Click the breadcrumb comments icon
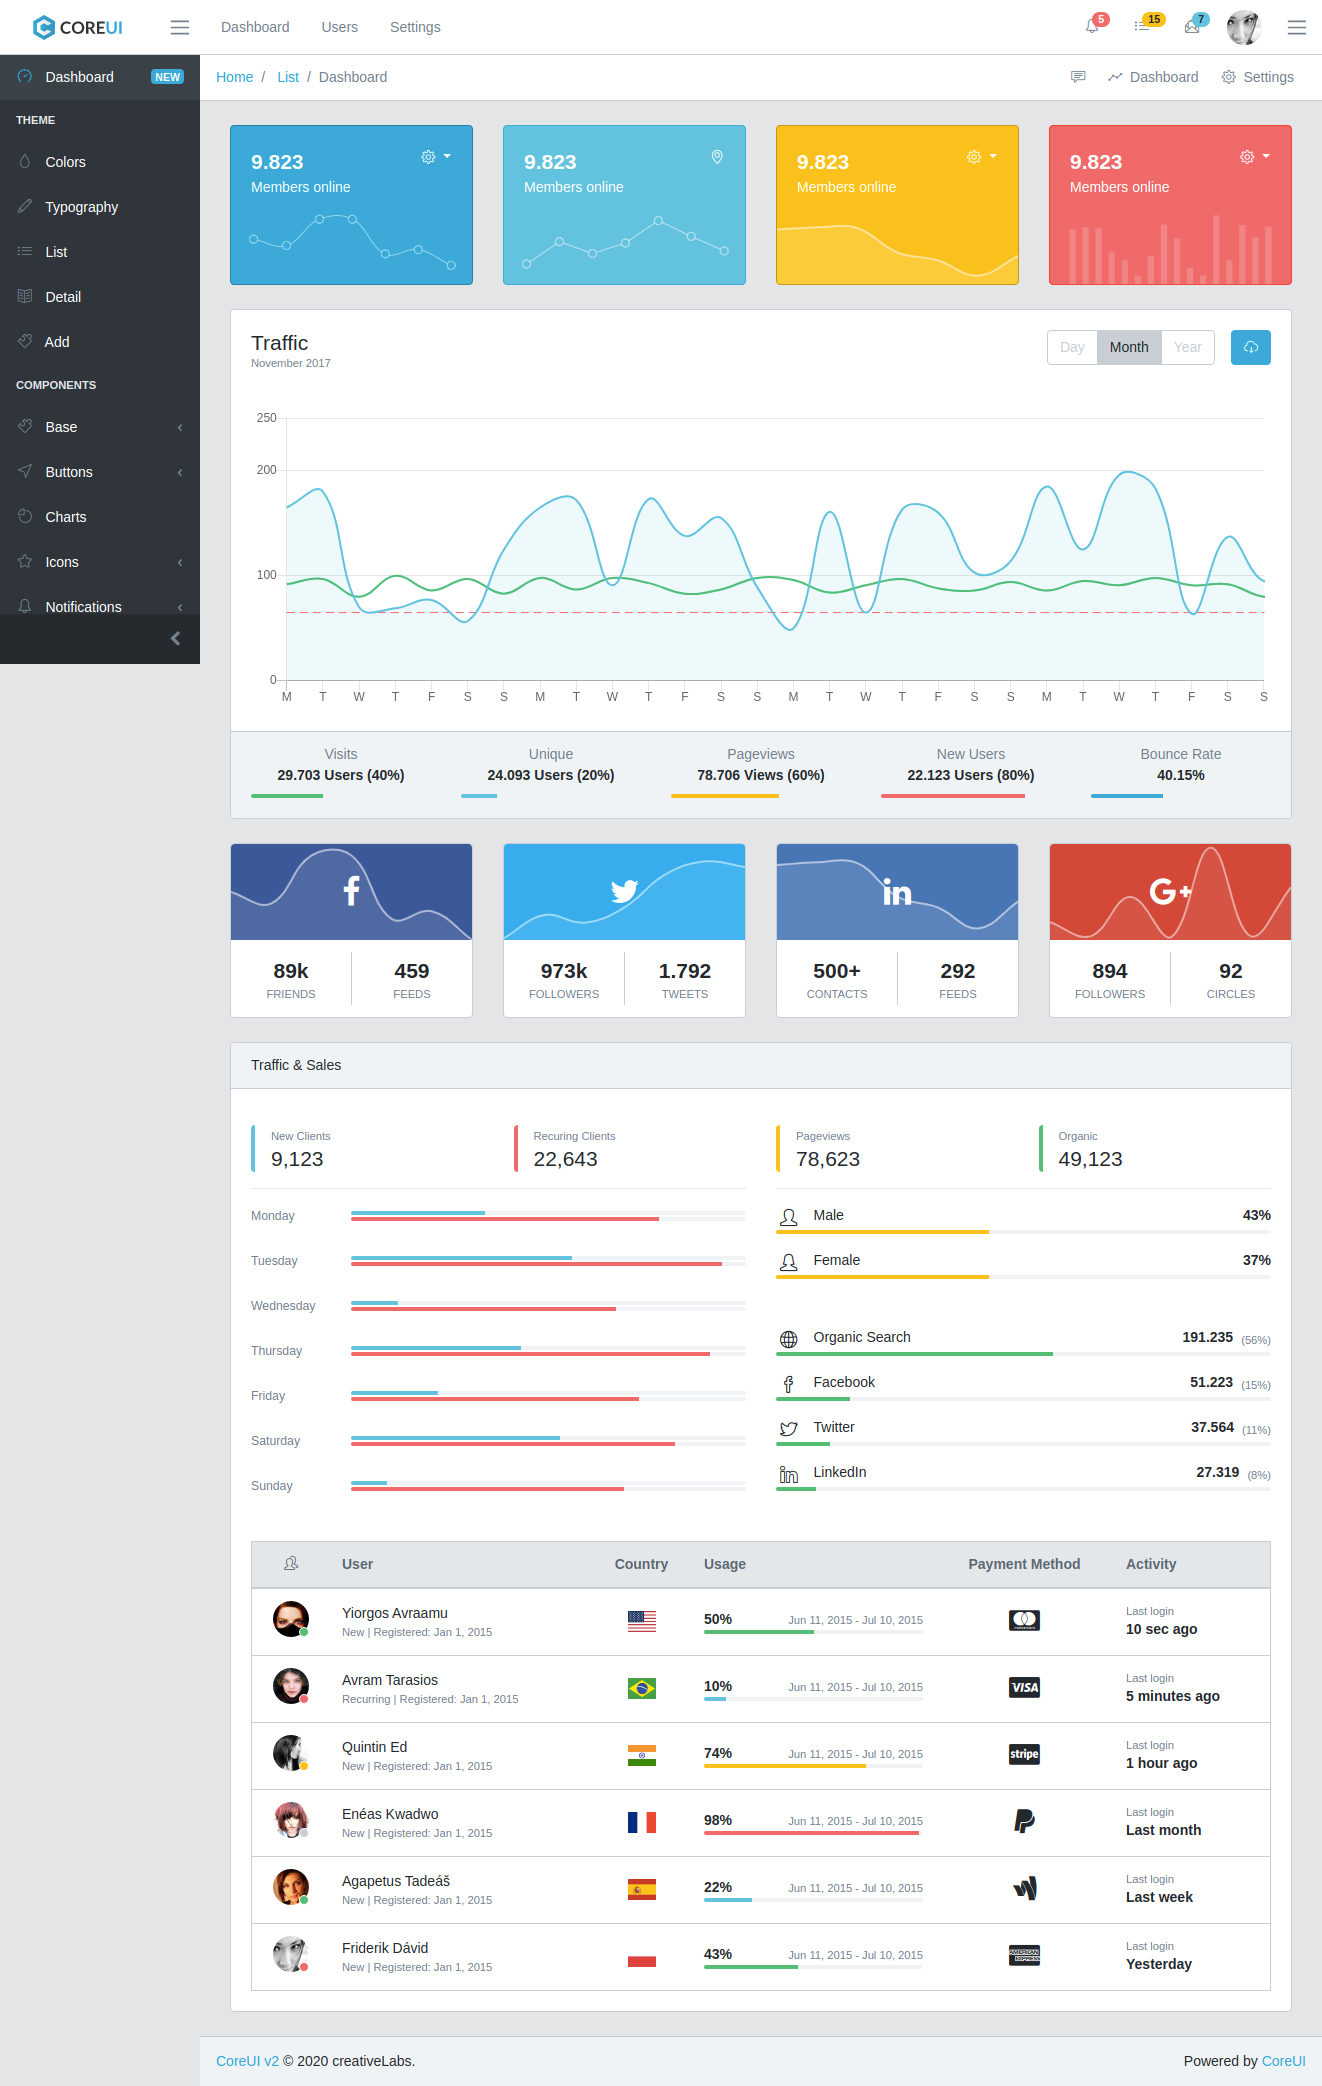 (x=1078, y=77)
